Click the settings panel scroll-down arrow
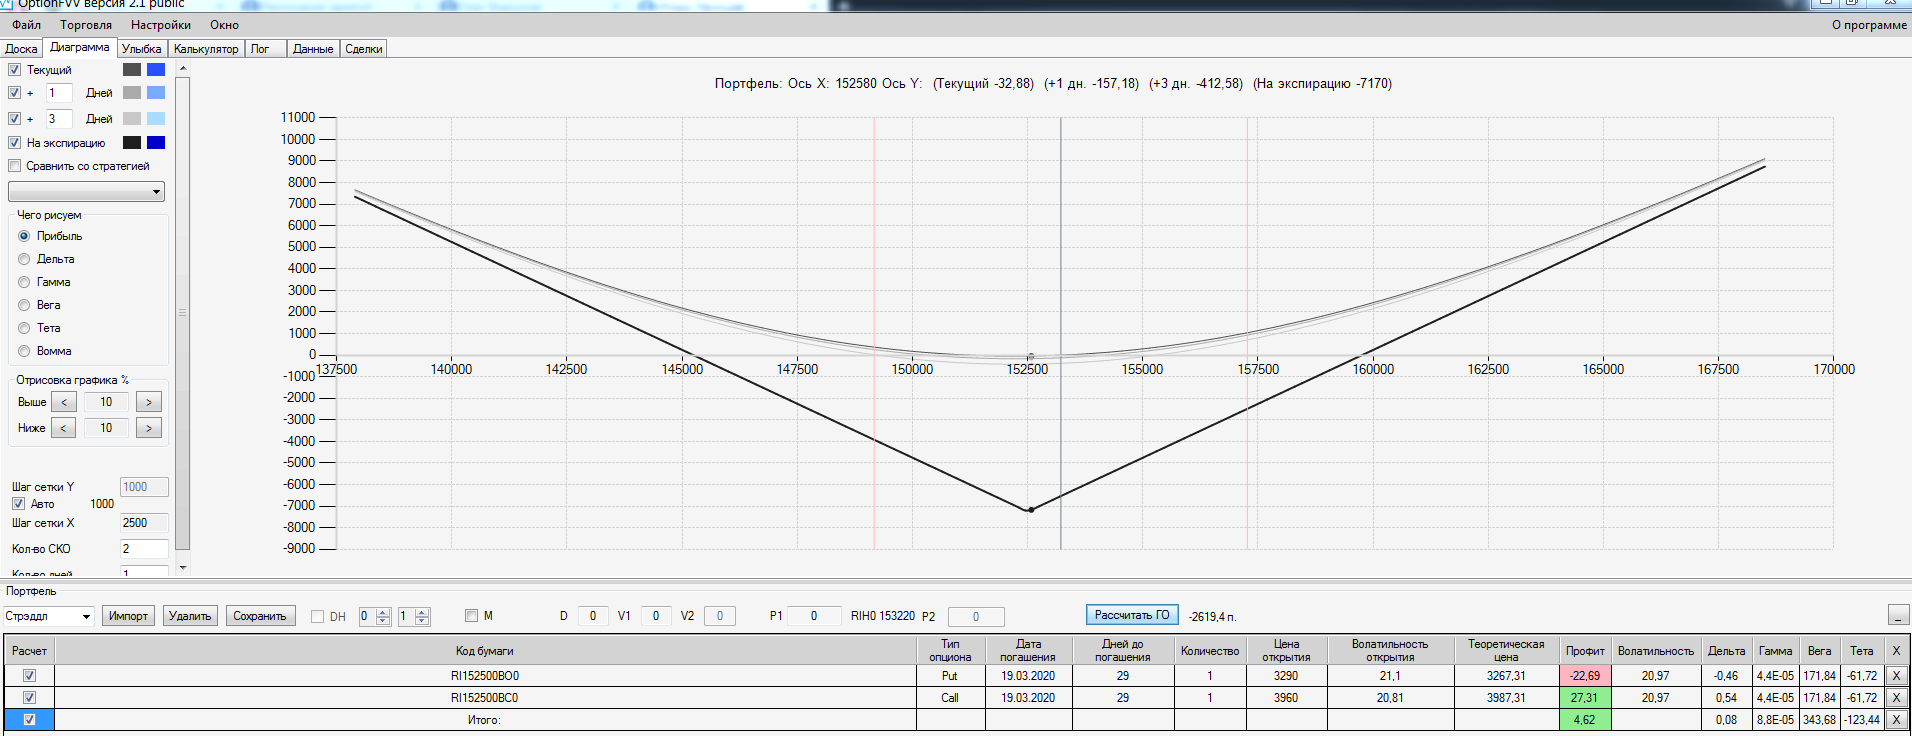This screenshot has width=1912, height=736. (x=182, y=567)
